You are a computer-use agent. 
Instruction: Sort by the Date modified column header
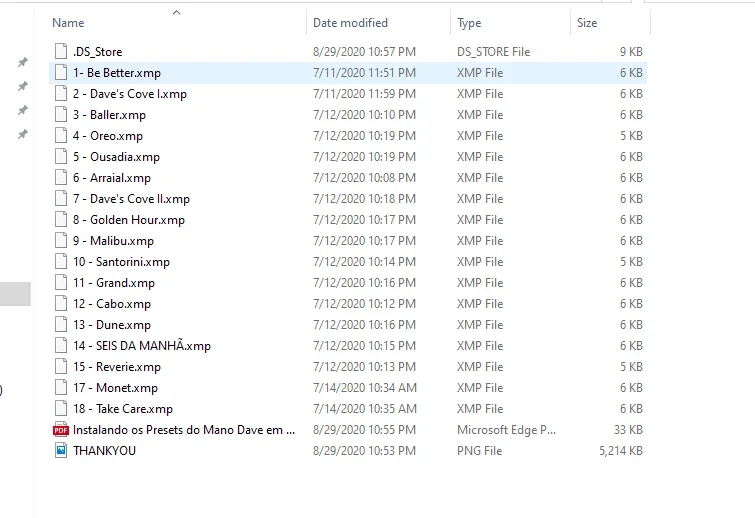(350, 23)
